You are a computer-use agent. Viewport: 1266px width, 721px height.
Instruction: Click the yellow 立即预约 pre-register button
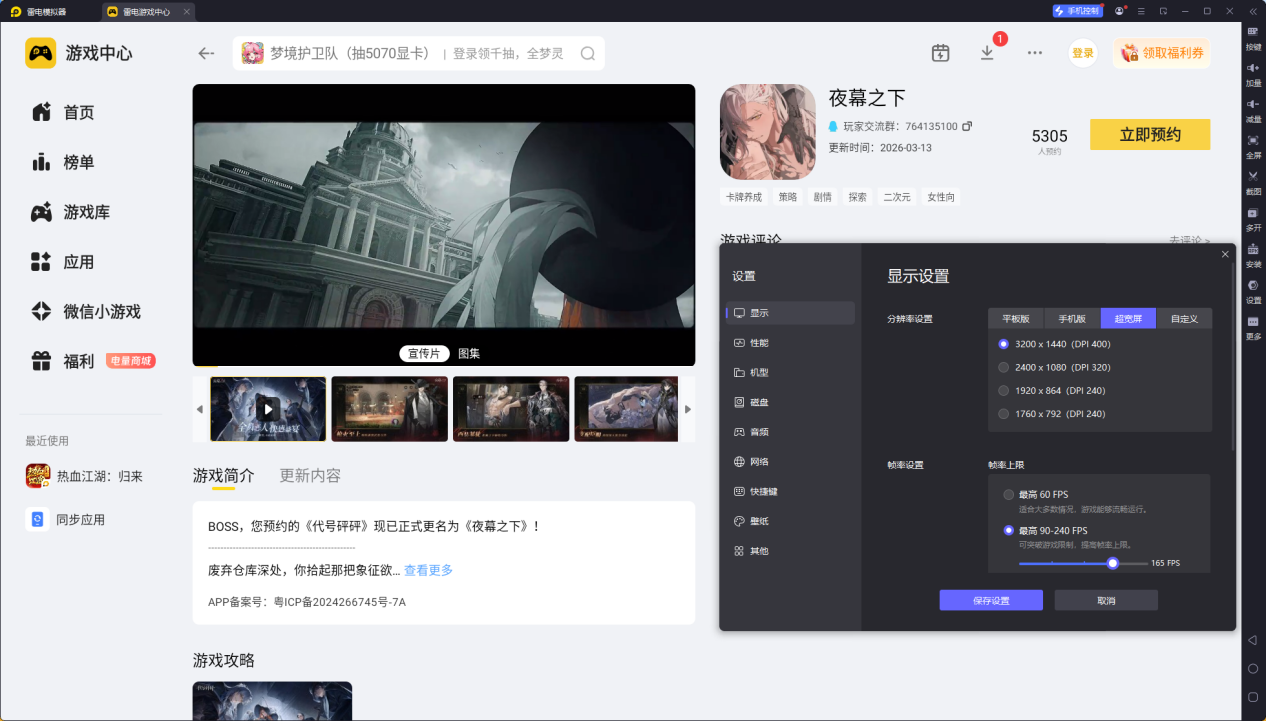[1150, 135]
